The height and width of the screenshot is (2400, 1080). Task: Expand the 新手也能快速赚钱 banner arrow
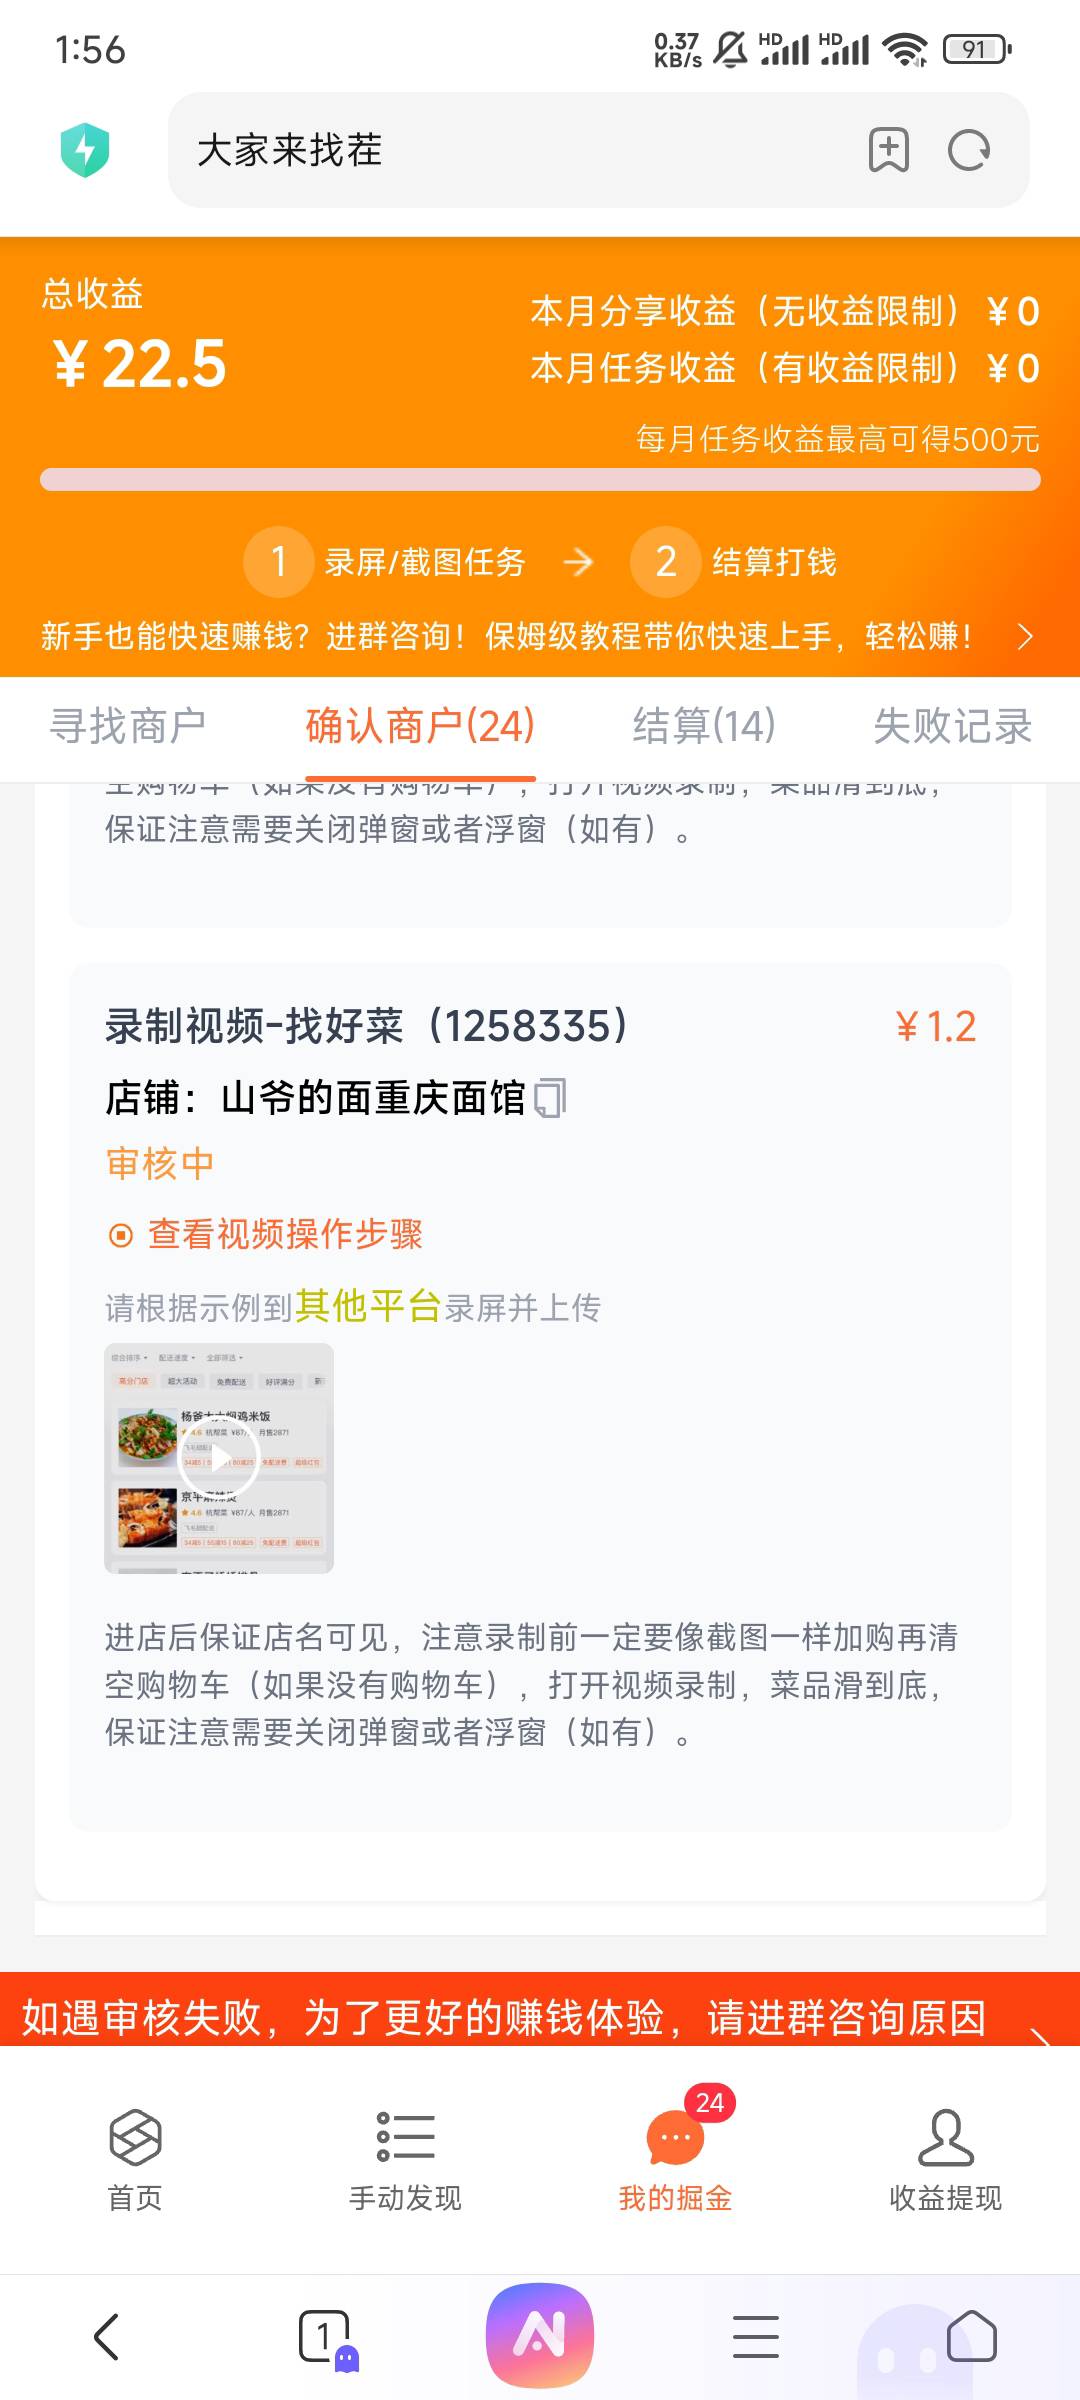click(1025, 636)
